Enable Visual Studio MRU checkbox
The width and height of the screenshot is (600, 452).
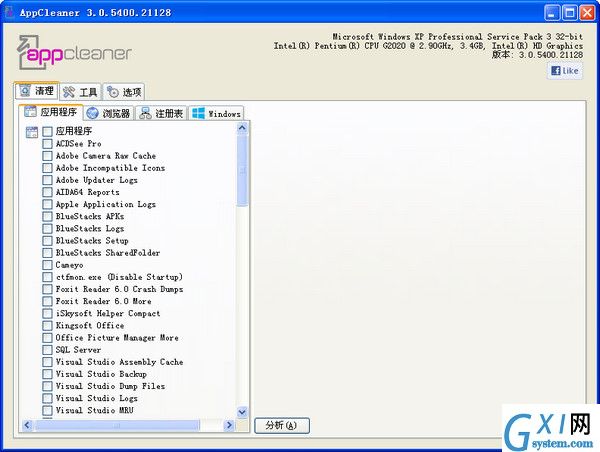tap(47, 411)
